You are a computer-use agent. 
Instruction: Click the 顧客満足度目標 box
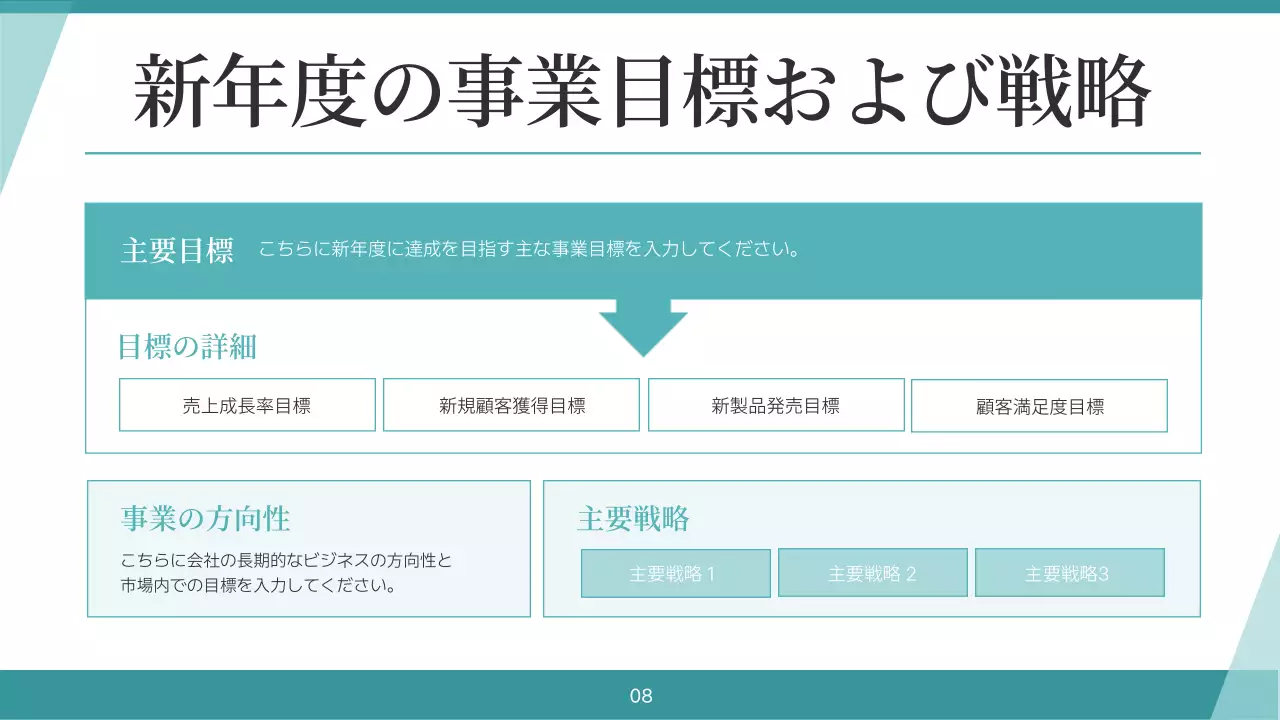click(x=1040, y=404)
